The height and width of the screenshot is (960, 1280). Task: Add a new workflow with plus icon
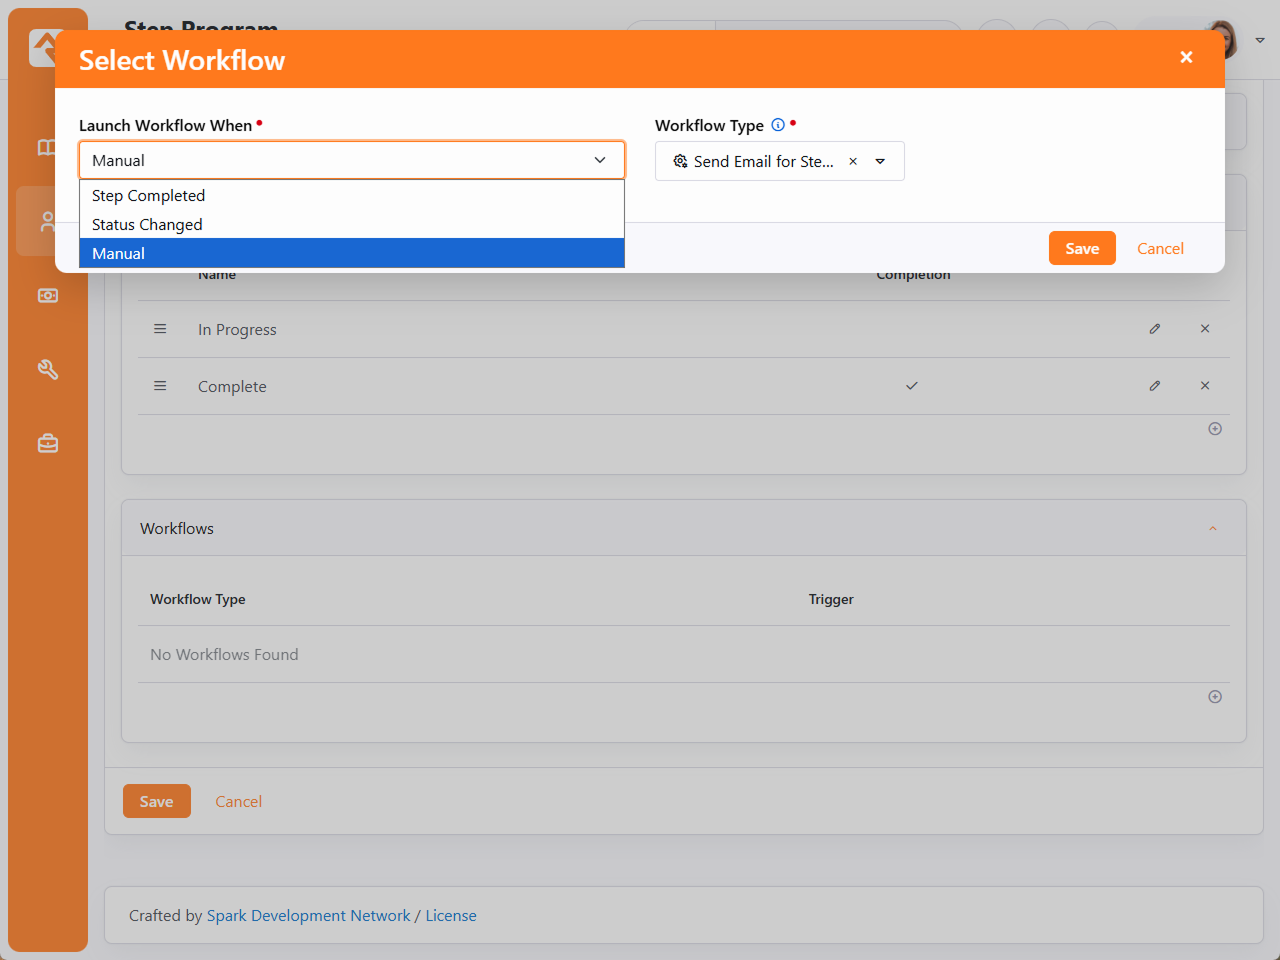point(1215,697)
